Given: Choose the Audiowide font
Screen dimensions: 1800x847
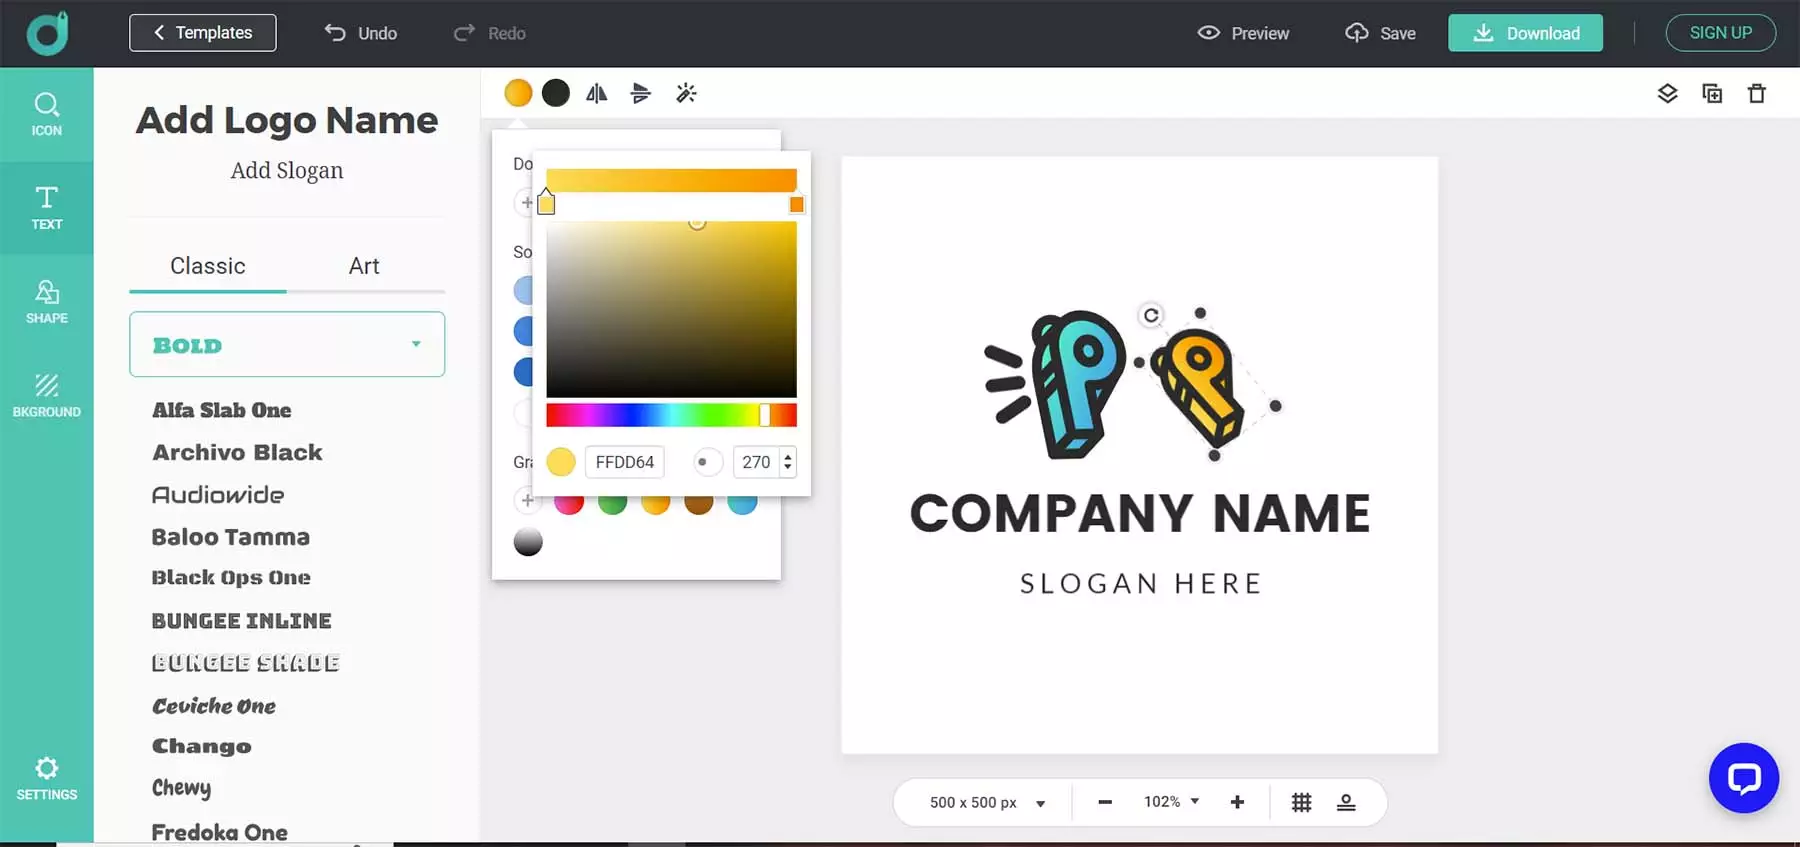Looking at the screenshot, I should pyautogui.click(x=218, y=495).
